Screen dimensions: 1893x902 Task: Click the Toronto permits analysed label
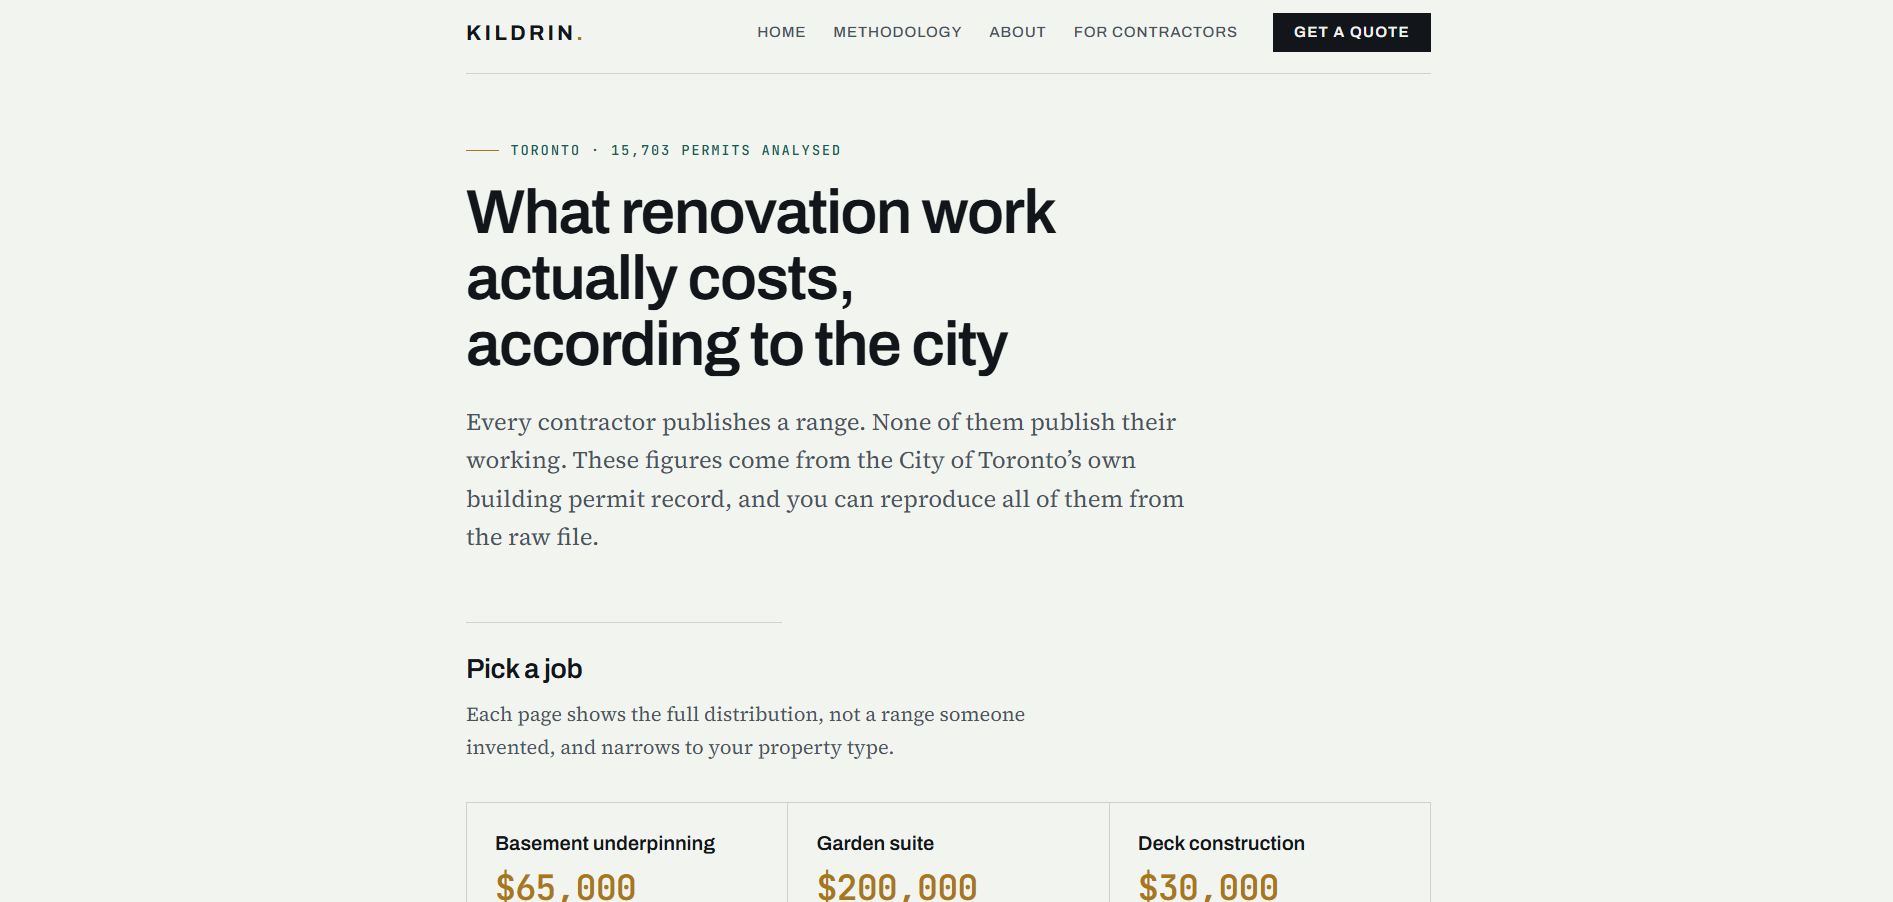pos(675,150)
